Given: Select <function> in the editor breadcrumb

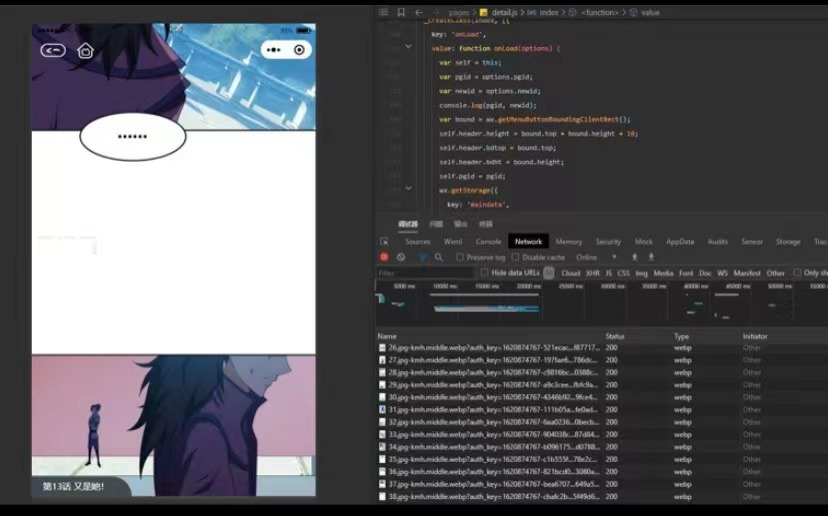Looking at the screenshot, I should click(599, 12).
